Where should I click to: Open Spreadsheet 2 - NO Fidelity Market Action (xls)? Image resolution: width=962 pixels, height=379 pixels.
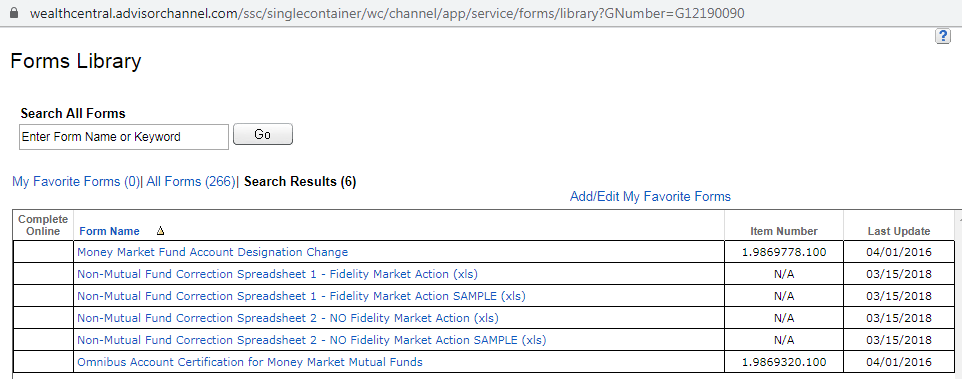coord(288,318)
